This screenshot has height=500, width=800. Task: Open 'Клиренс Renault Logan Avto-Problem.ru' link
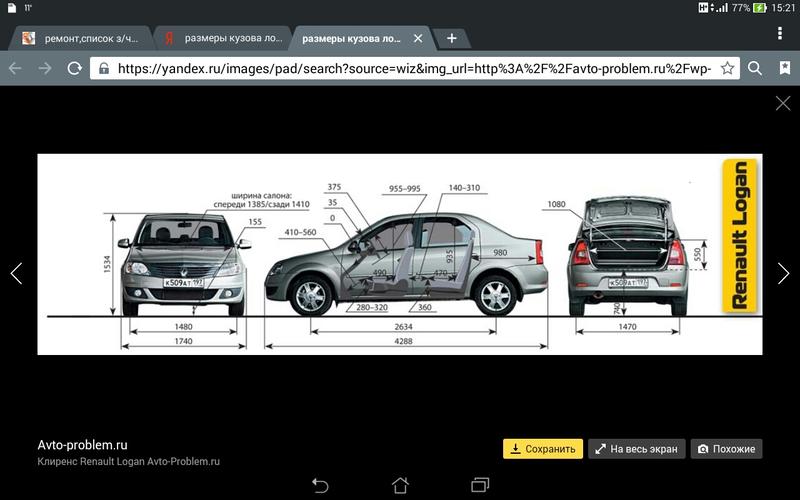(129, 462)
